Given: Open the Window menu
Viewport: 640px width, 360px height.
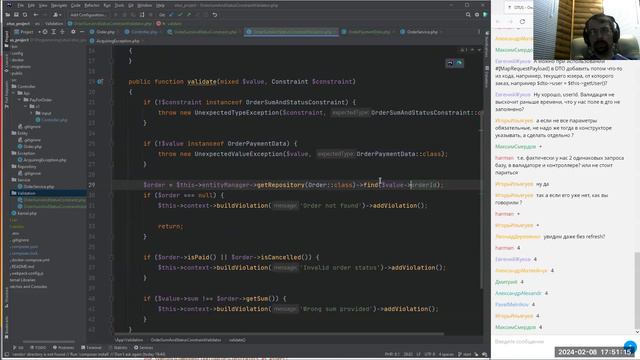Looking at the screenshot, I should click(x=144, y=5).
